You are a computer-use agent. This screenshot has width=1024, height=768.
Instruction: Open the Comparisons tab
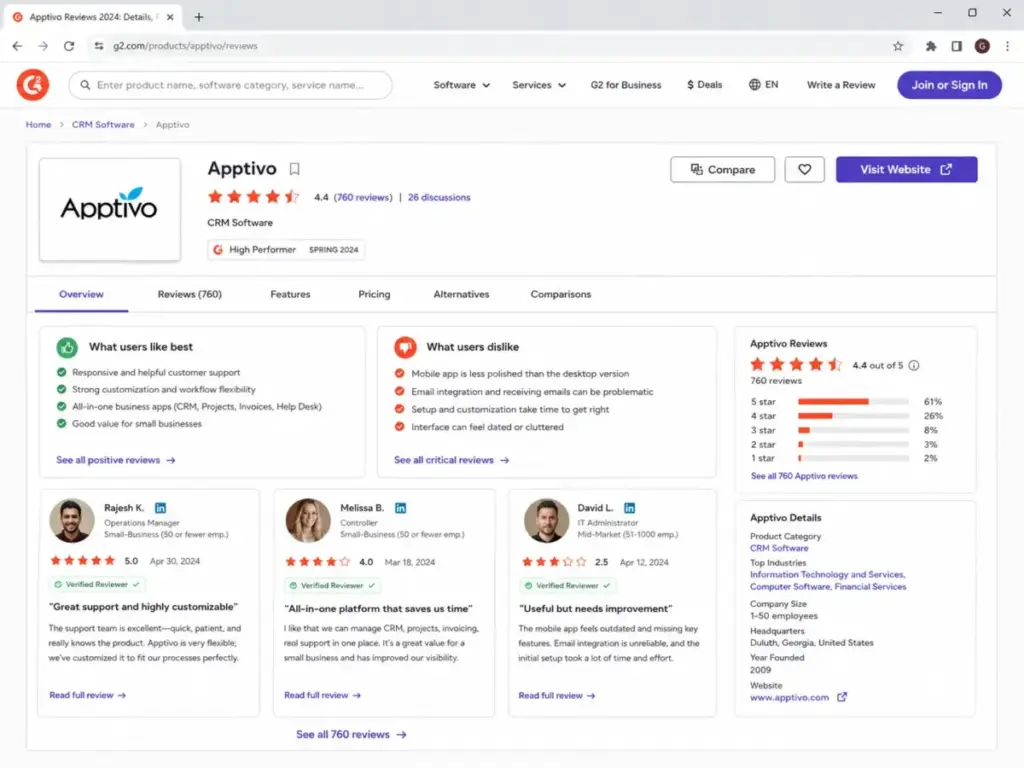pyautogui.click(x=560, y=295)
